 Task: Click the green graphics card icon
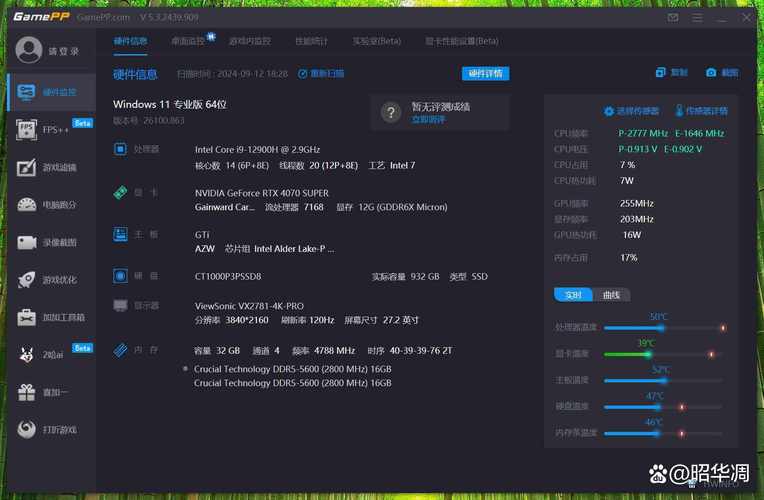coord(120,192)
